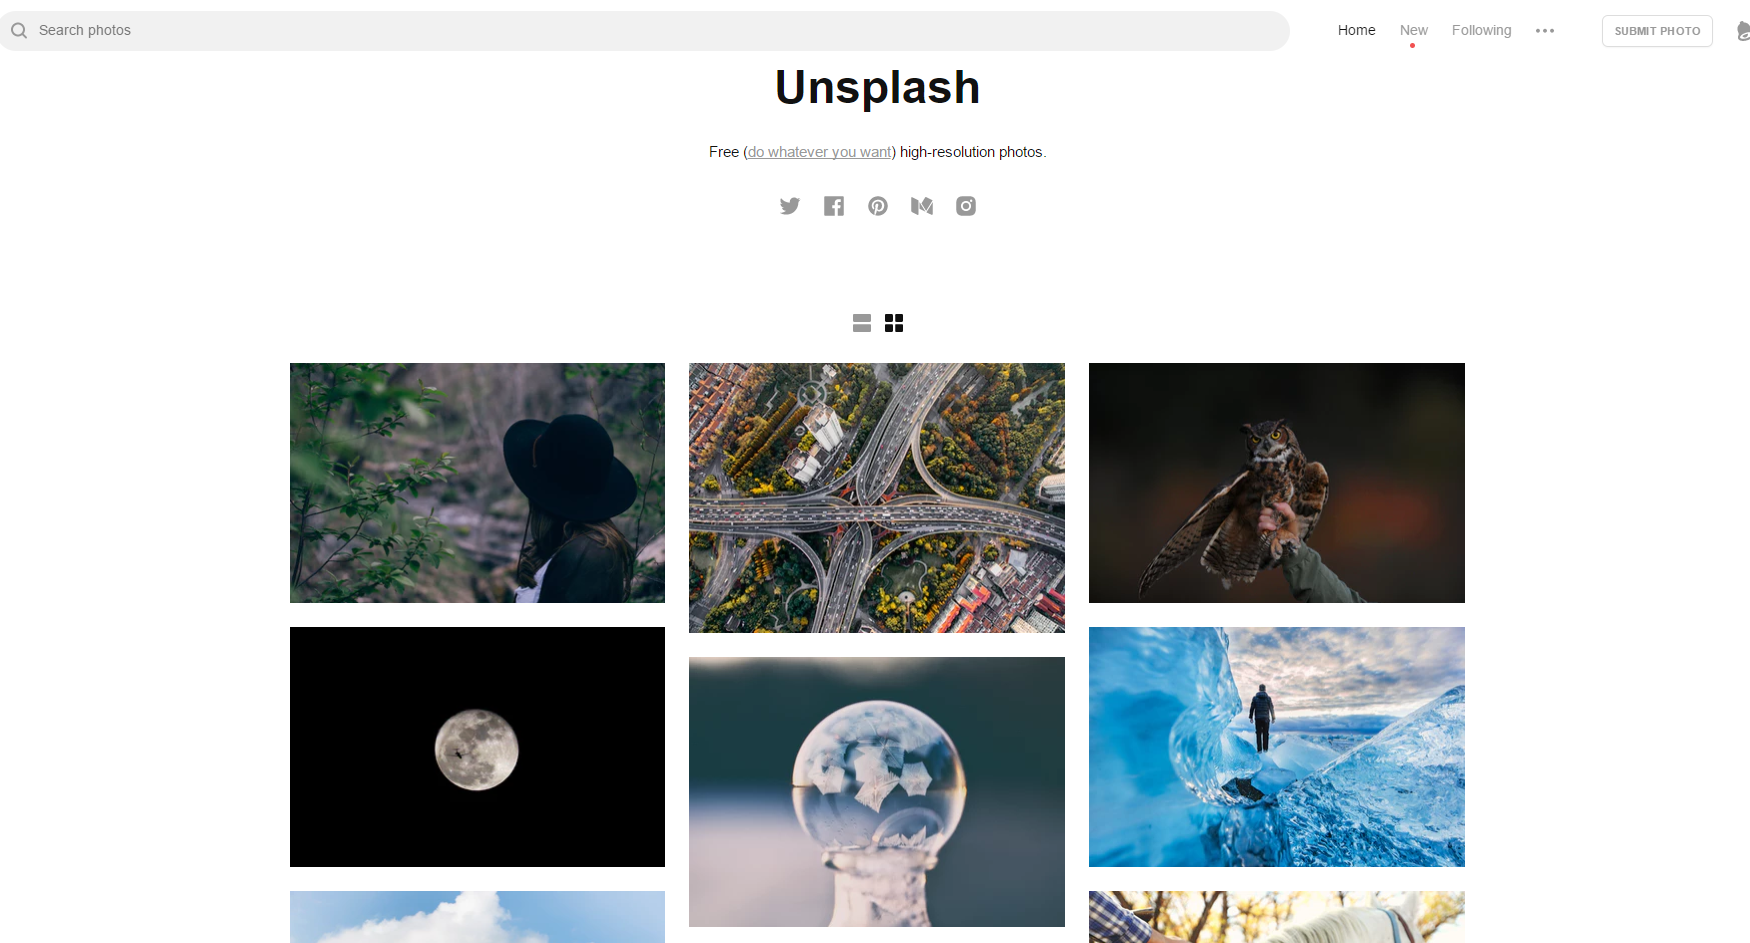Switch to single-column list view

coord(862,323)
